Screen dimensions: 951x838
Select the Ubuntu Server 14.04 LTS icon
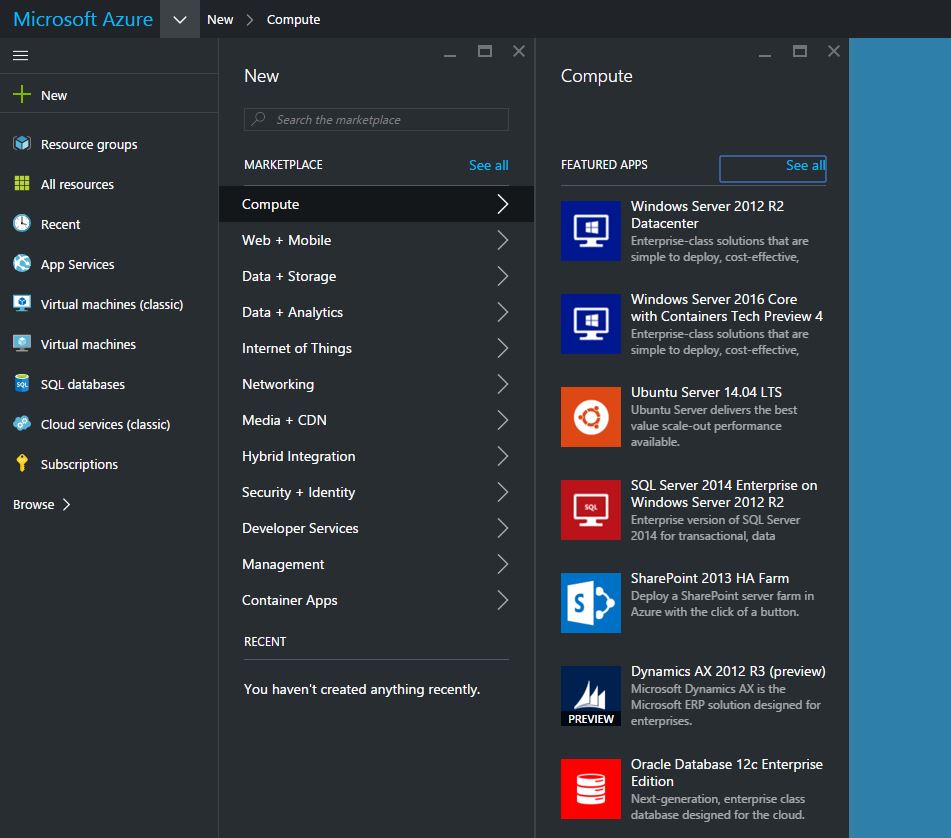point(590,417)
